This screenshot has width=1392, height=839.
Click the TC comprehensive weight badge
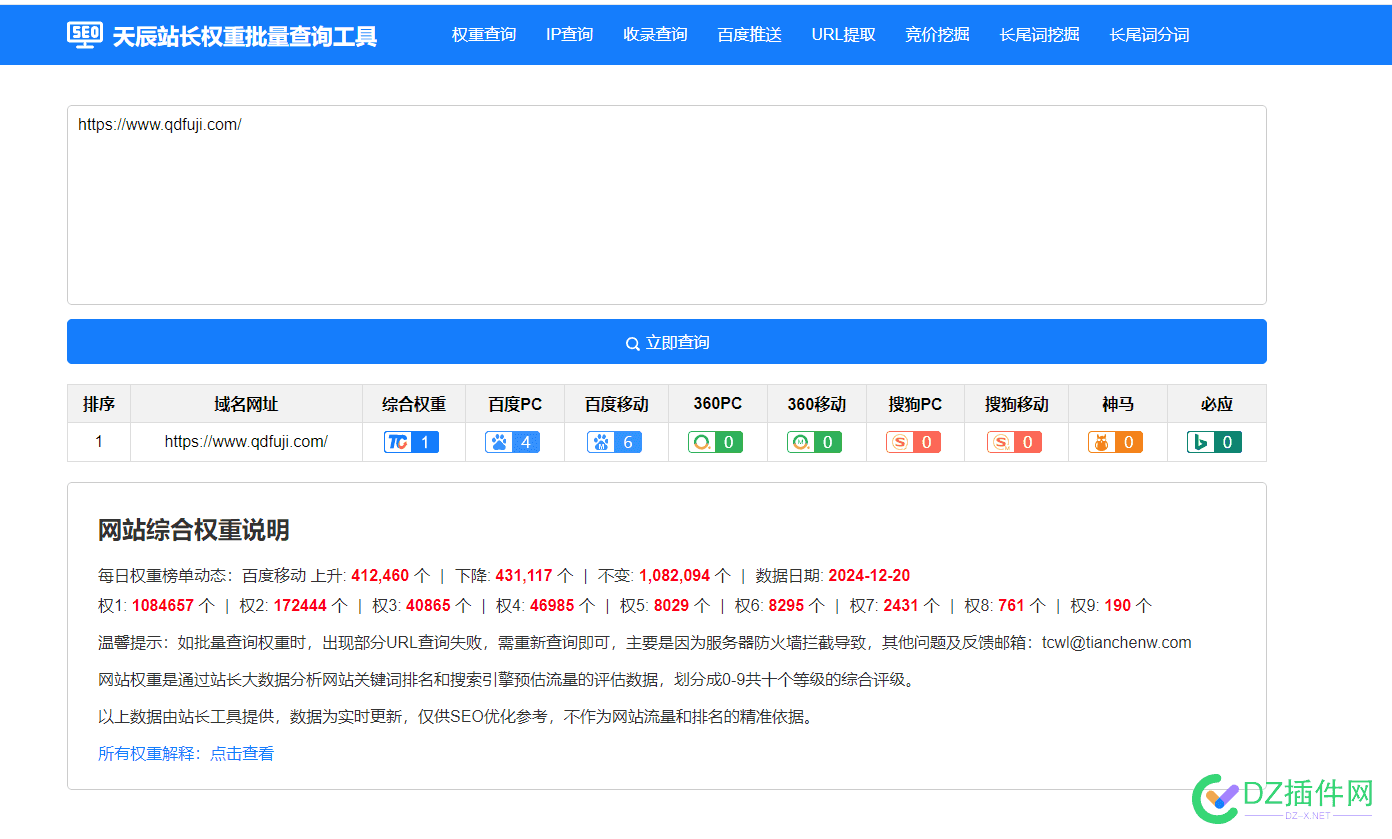click(412, 442)
